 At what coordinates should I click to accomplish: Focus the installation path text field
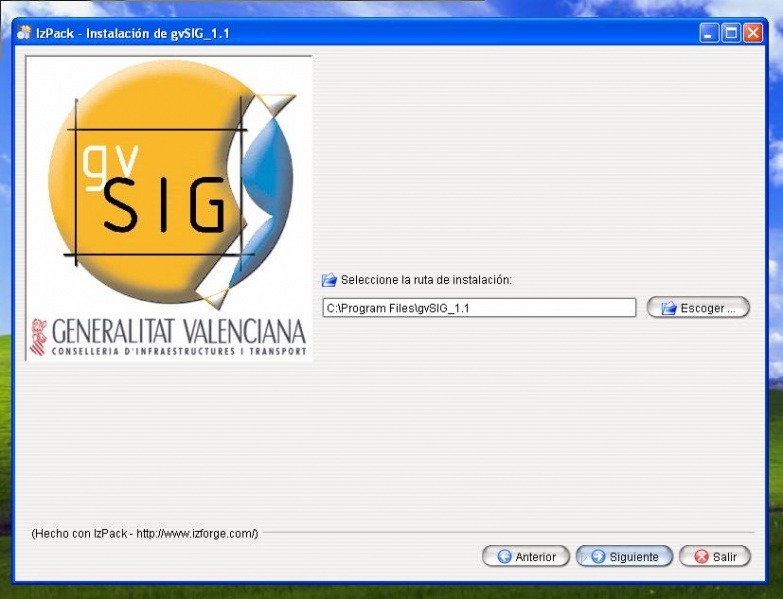(x=478, y=308)
